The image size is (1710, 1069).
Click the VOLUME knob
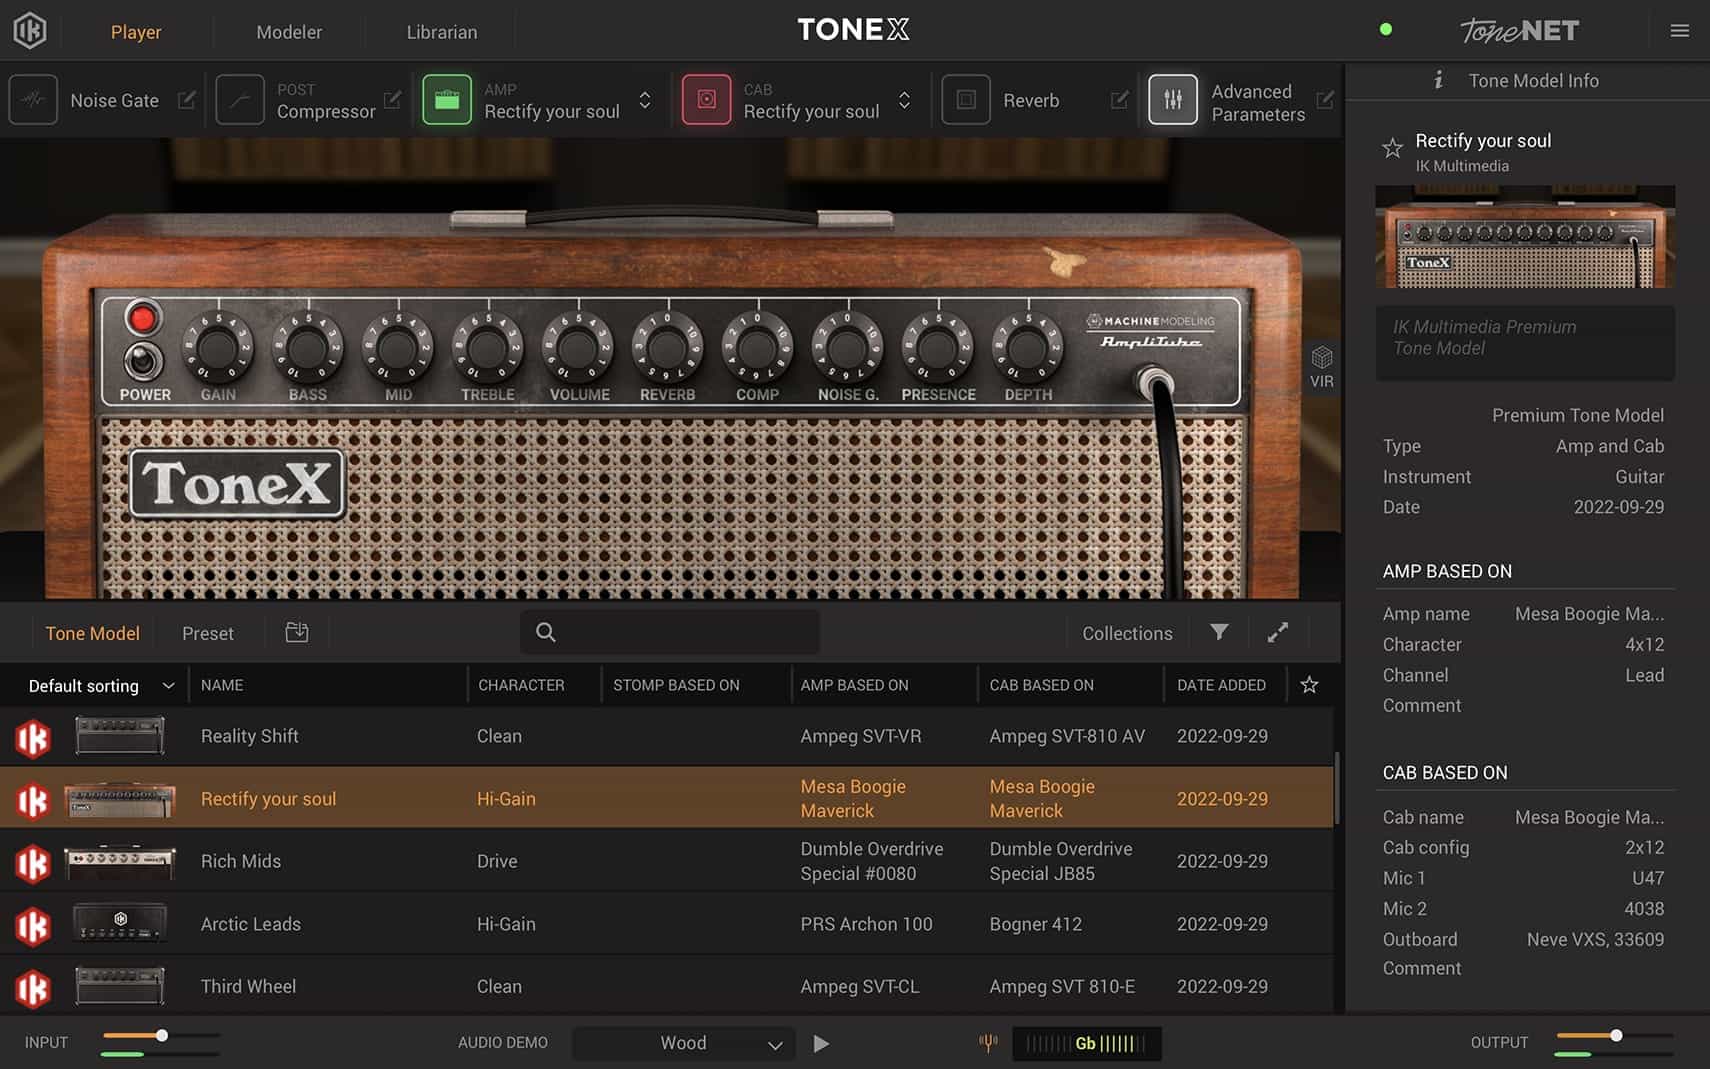click(577, 348)
